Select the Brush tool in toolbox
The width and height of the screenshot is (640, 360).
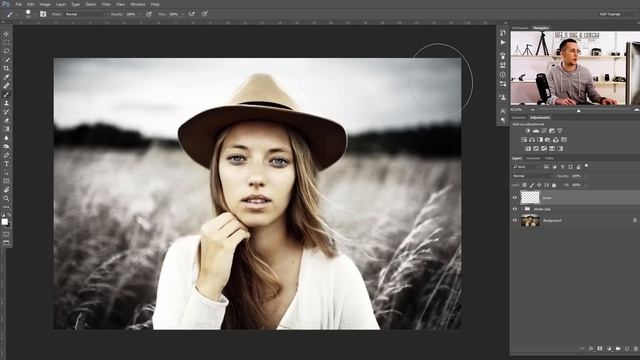6,94
